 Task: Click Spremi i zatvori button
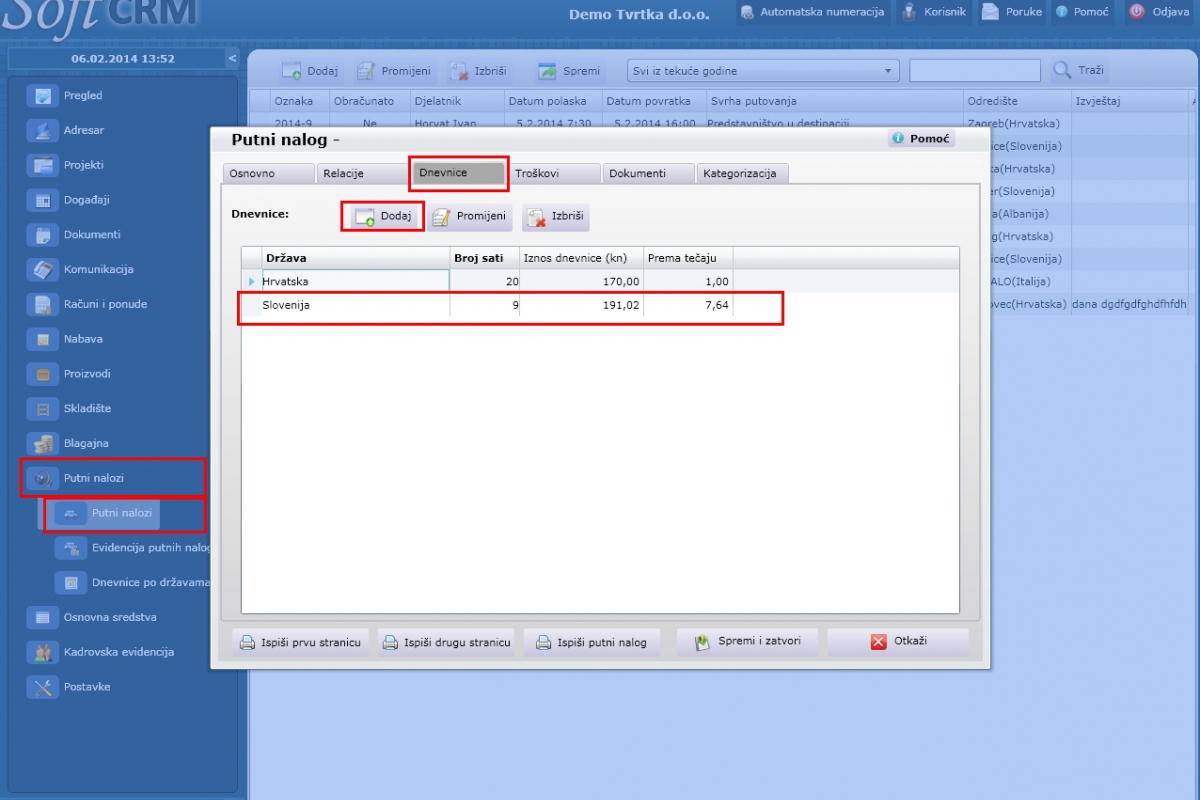point(747,641)
